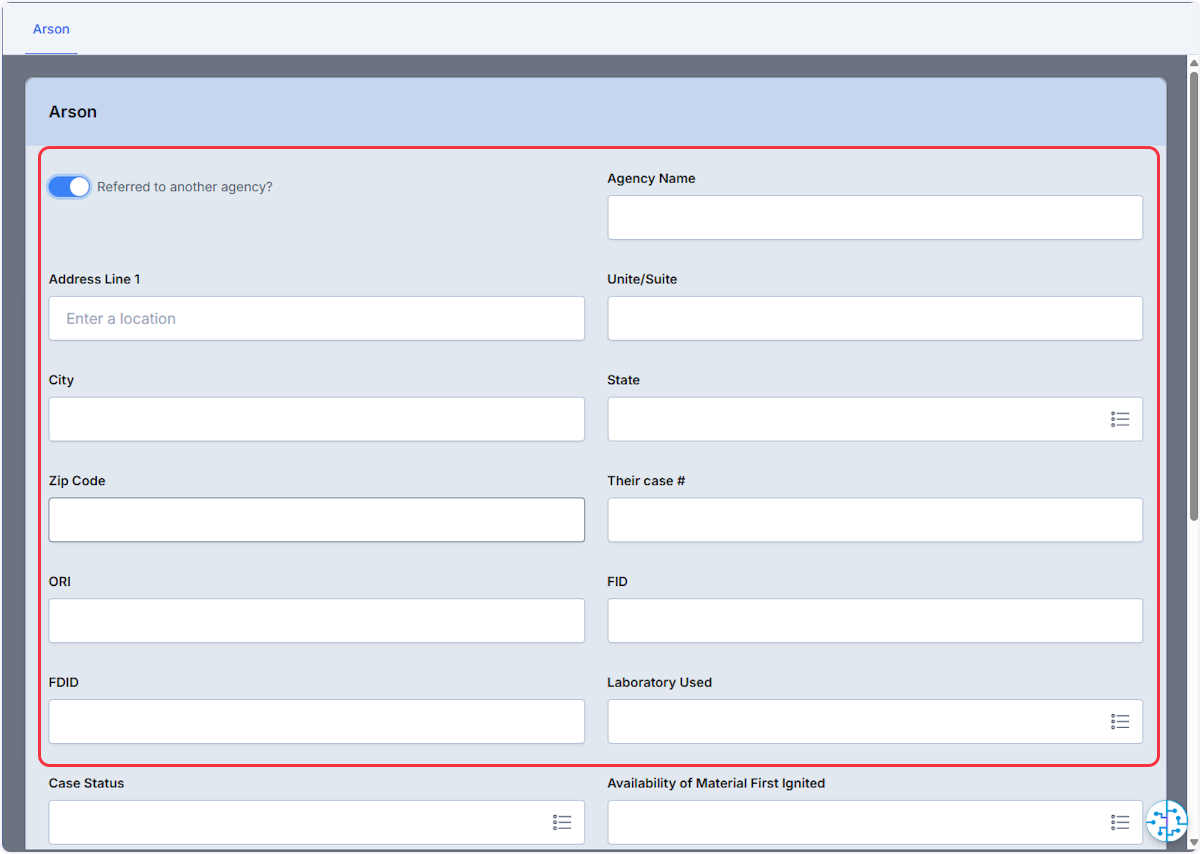The image size is (1200, 854).
Task: Focus the Agency Name field
Action: click(875, 217)
